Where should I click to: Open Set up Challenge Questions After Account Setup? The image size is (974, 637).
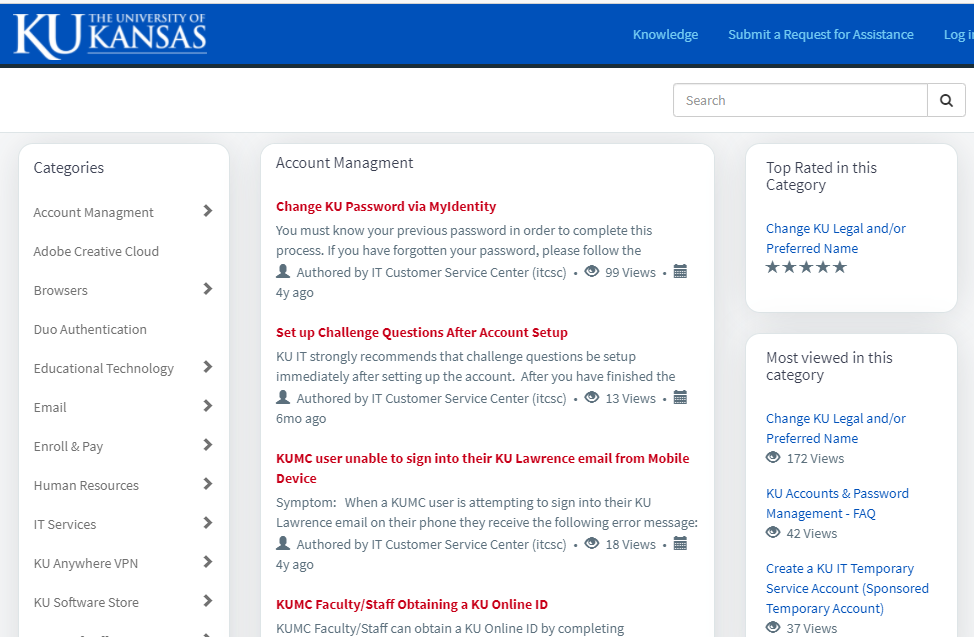pos(422,332)
